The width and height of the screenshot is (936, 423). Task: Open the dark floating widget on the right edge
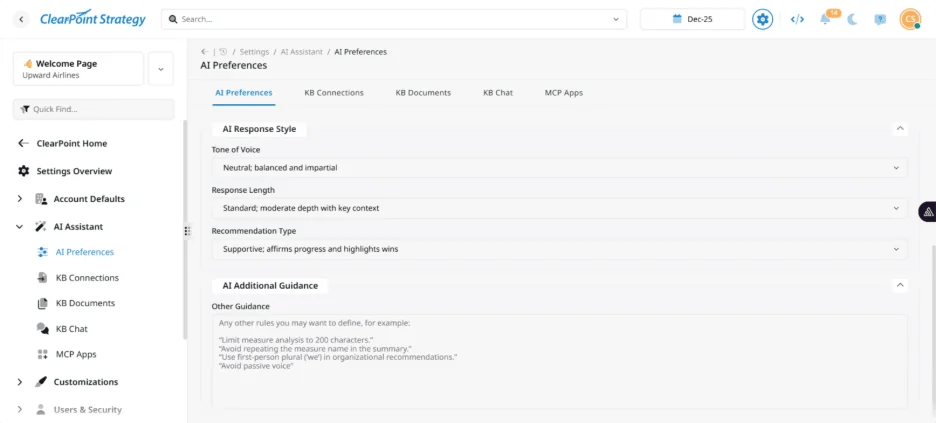point(928,212)
